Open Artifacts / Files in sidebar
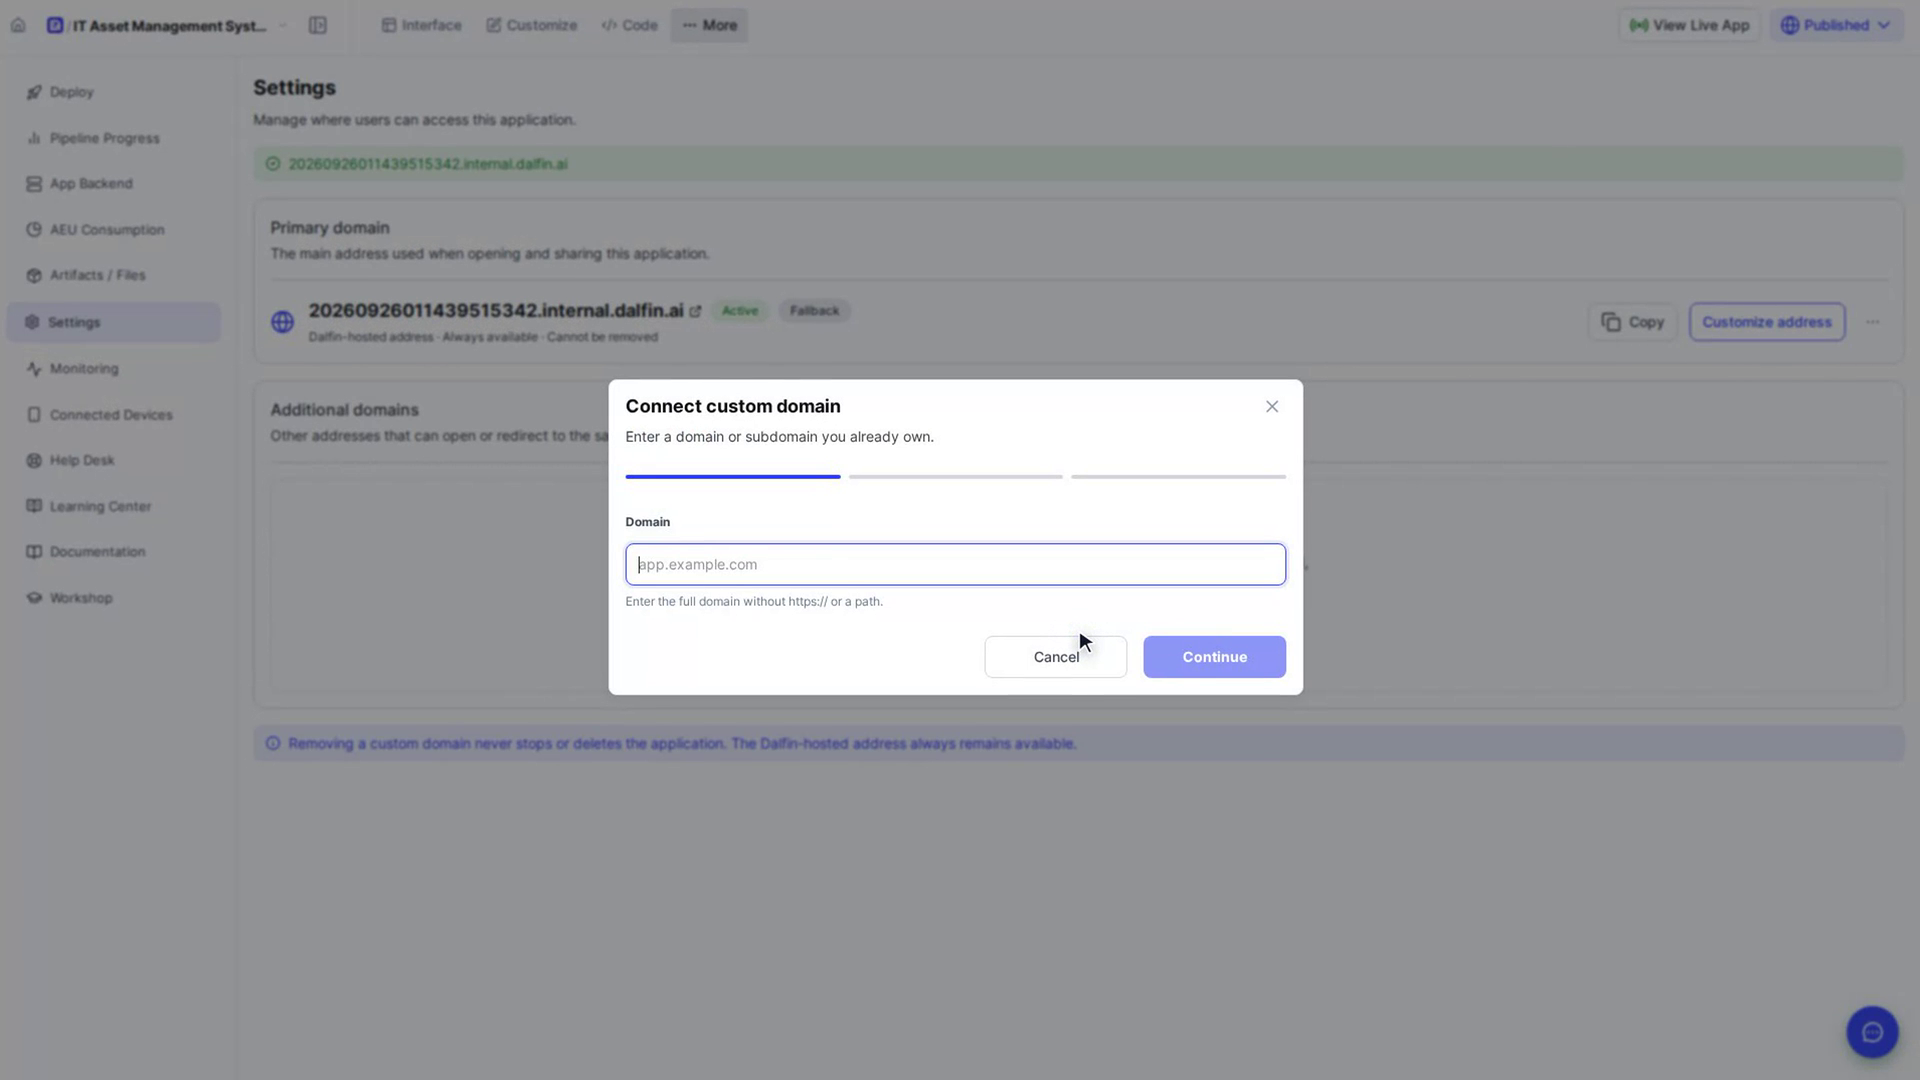 tap(113, 275)
